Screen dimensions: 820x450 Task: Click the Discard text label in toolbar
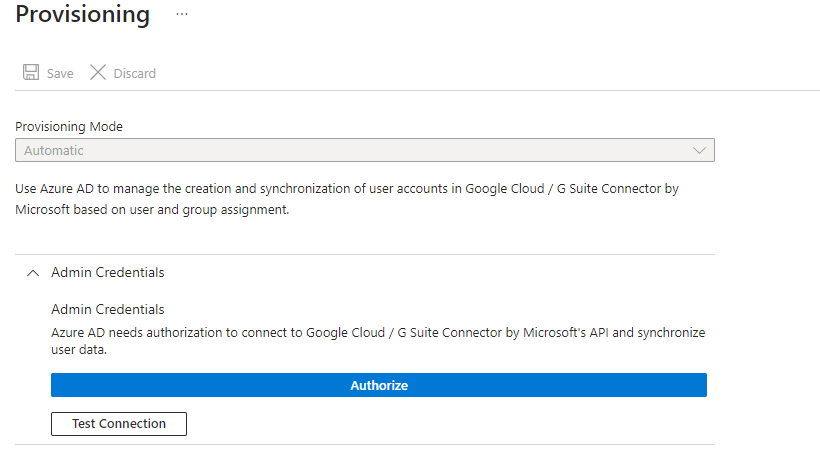tap(134, 73)
